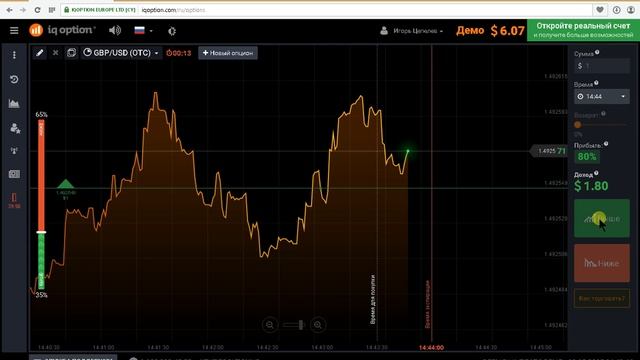Open the area chart sidebar icon
The image size is (640, 360).
point(14,104)
